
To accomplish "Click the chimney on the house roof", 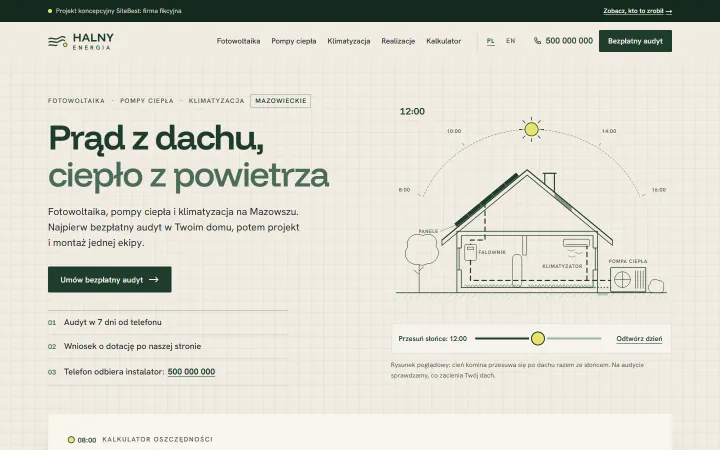I will 549,182.
